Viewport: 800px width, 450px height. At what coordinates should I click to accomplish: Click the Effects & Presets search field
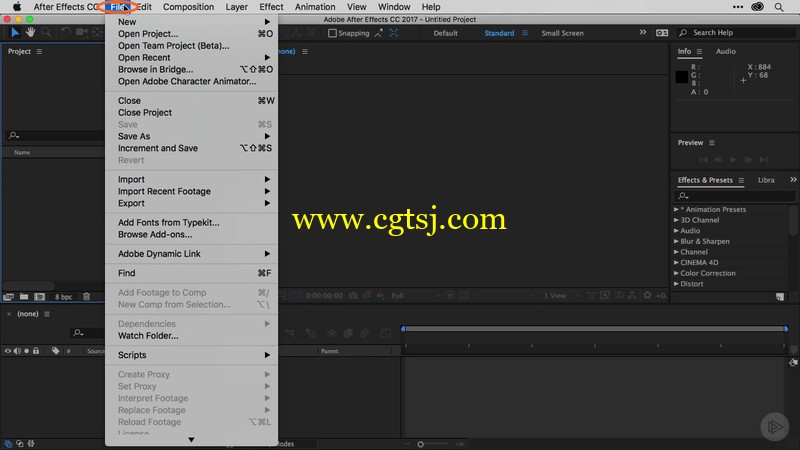point(735,196)
